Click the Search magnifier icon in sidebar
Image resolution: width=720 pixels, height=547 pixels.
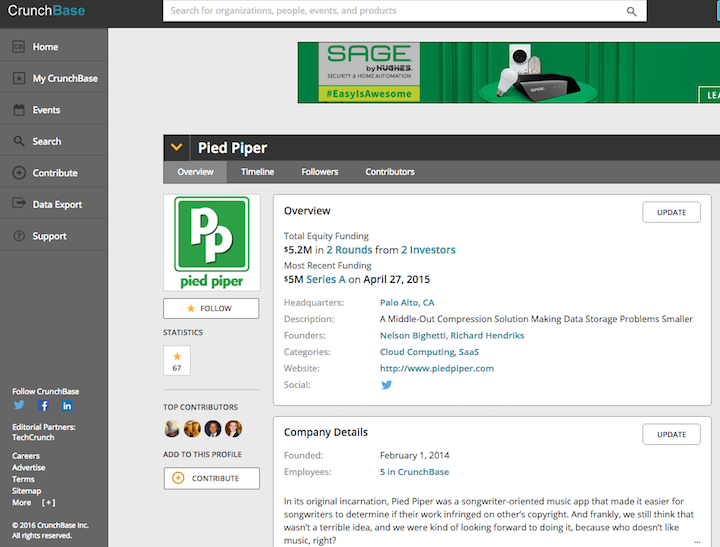pos(19,141)
